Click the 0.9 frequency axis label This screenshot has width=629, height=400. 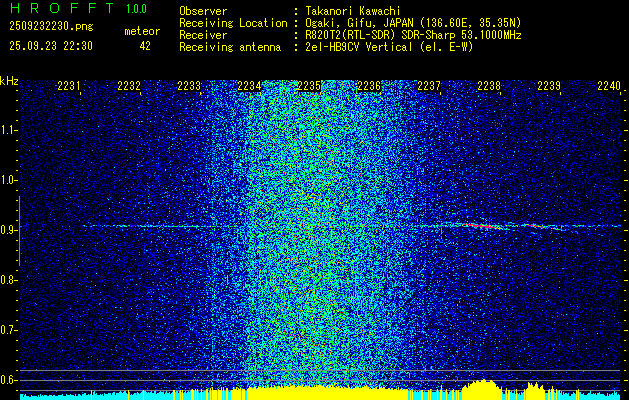tap(7, 230)
